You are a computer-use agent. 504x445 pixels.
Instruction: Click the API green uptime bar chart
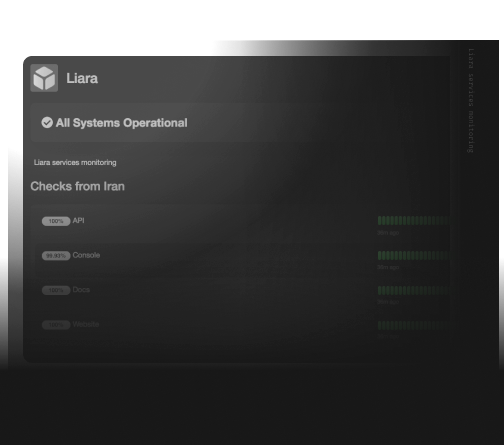pos(413,220)
